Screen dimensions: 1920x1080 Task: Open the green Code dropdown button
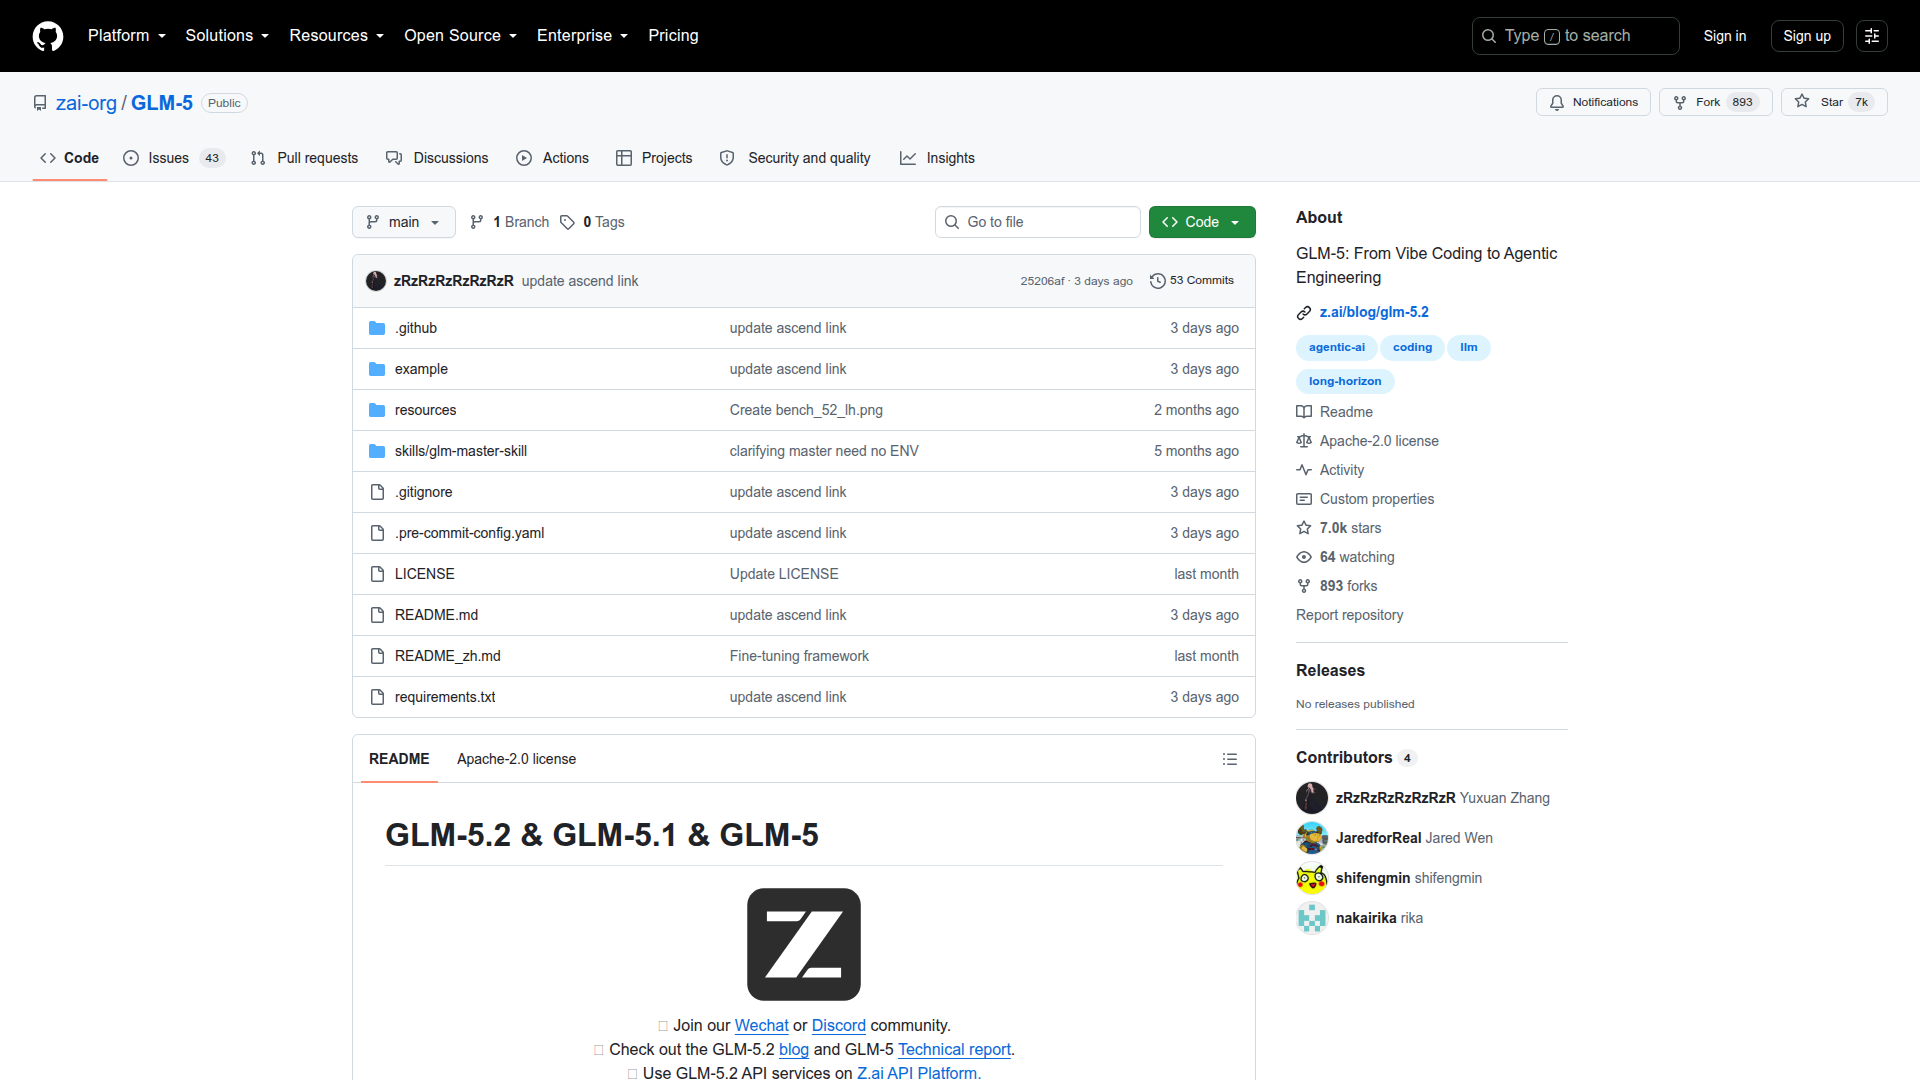point(1202,222)
